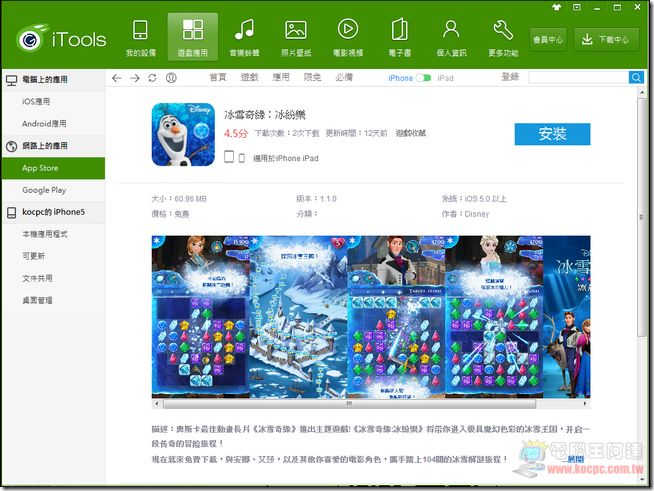Screen dimensions: 654x491
Task: Click the screenshot scrollbar left arrow
Action: click(x=156, y=403)
